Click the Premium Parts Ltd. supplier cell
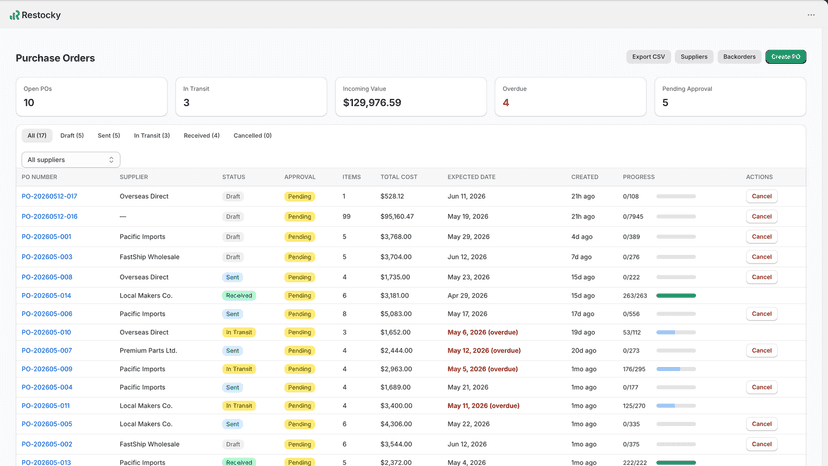This screenshot has width=828, height=466. tap(148, 351)
